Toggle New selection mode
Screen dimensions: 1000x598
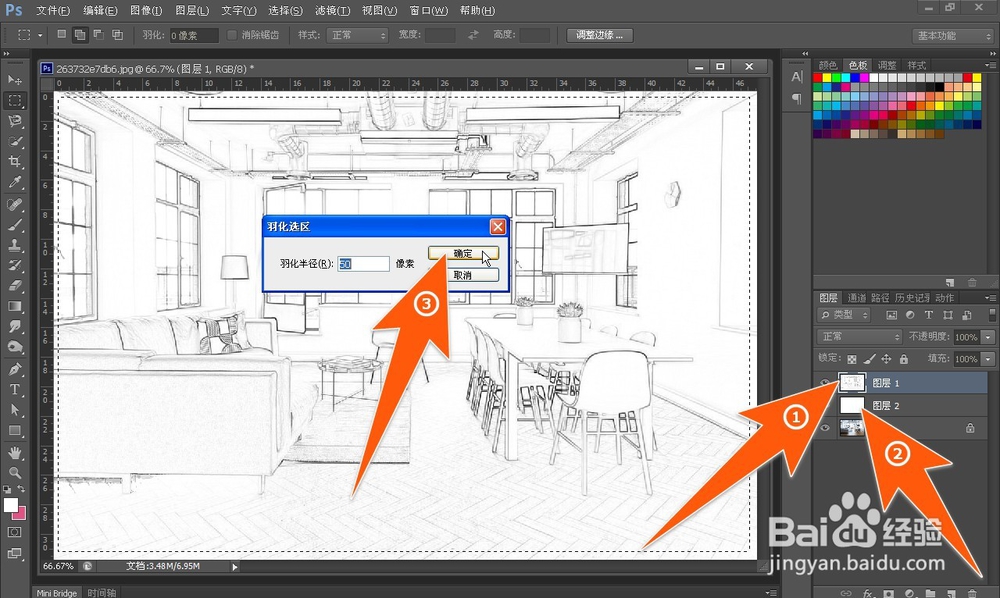(62, 35)
